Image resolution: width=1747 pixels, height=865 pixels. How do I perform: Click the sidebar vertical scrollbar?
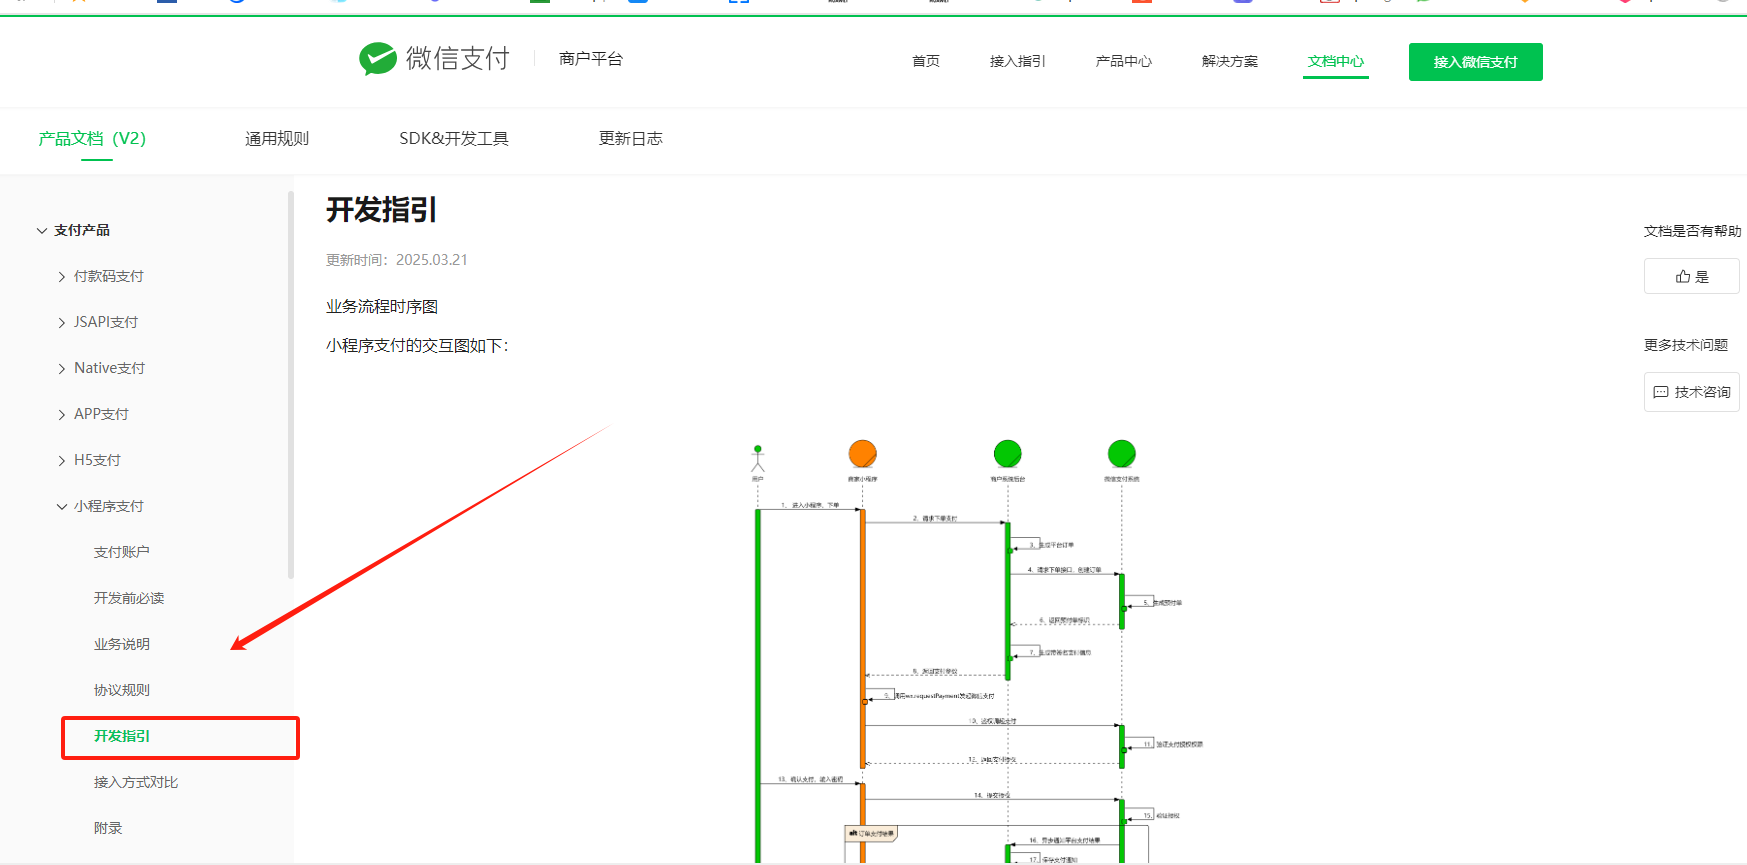pos(291,385)
